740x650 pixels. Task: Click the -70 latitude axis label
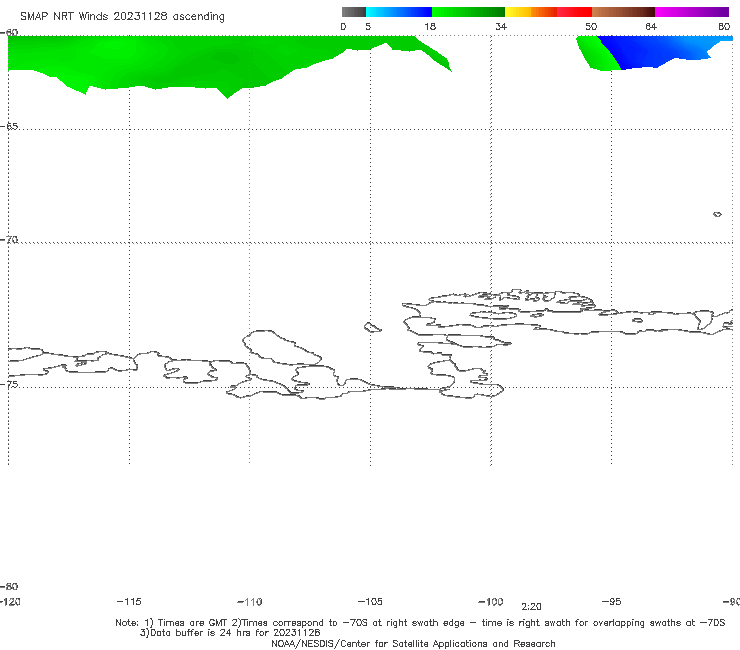point(9,240)
